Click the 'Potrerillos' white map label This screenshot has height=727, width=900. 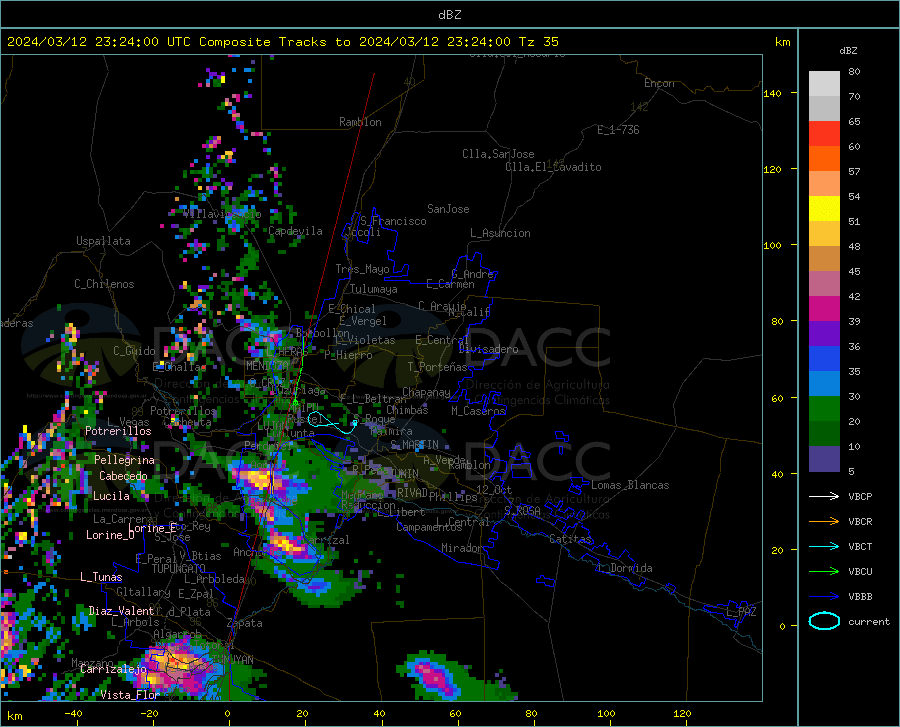point(118,431)
